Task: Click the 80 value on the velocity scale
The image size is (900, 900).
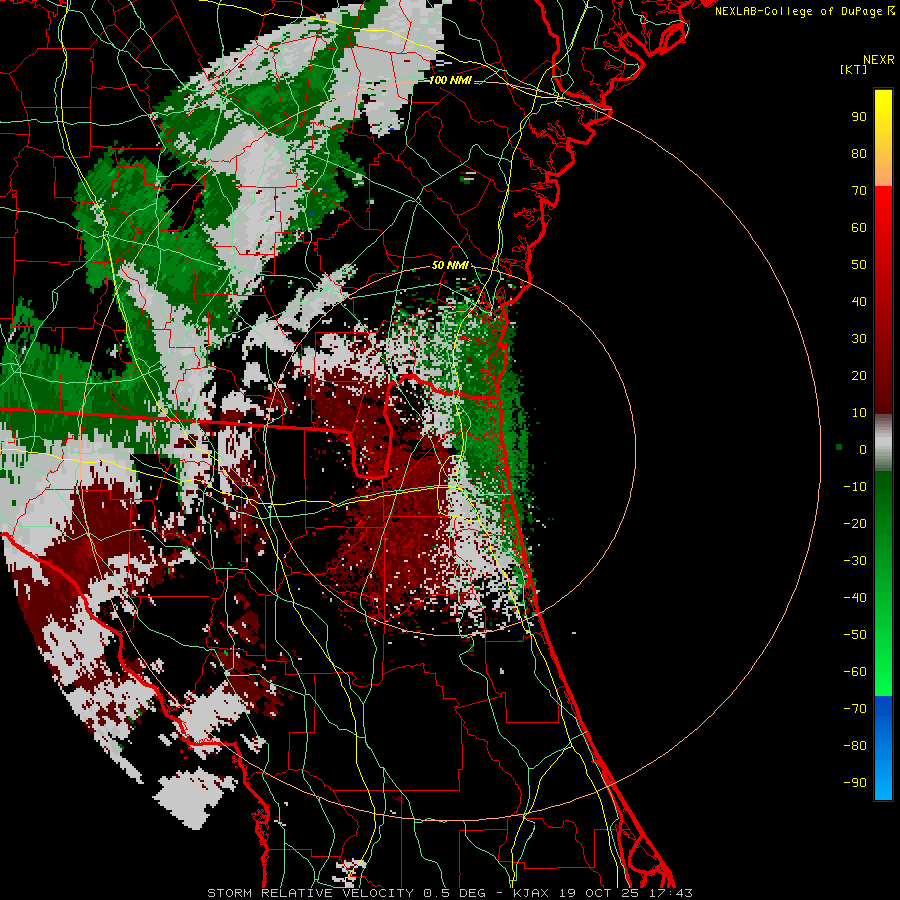Action: (859, 153)
